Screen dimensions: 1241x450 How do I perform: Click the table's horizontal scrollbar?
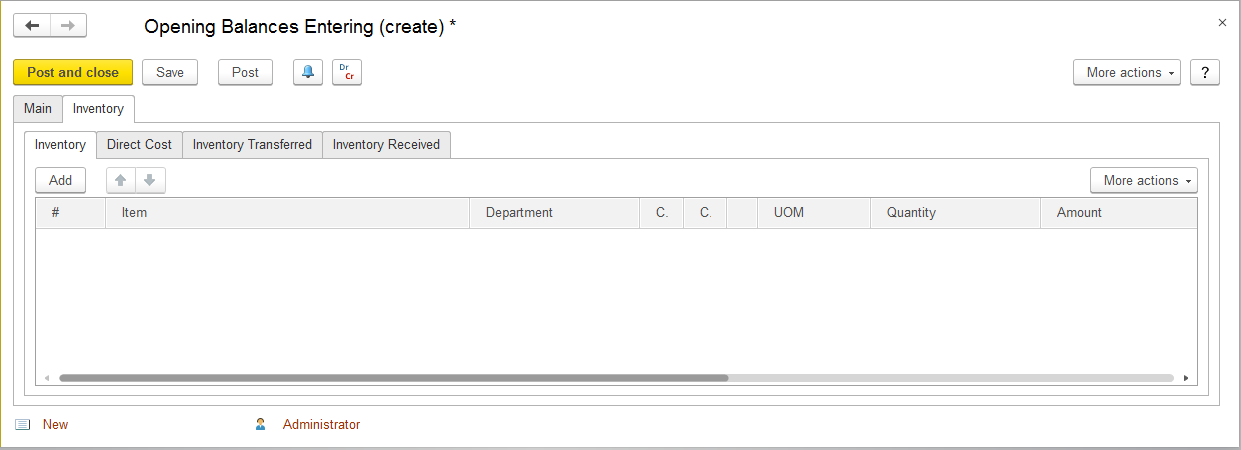click(x=394, y=378)
